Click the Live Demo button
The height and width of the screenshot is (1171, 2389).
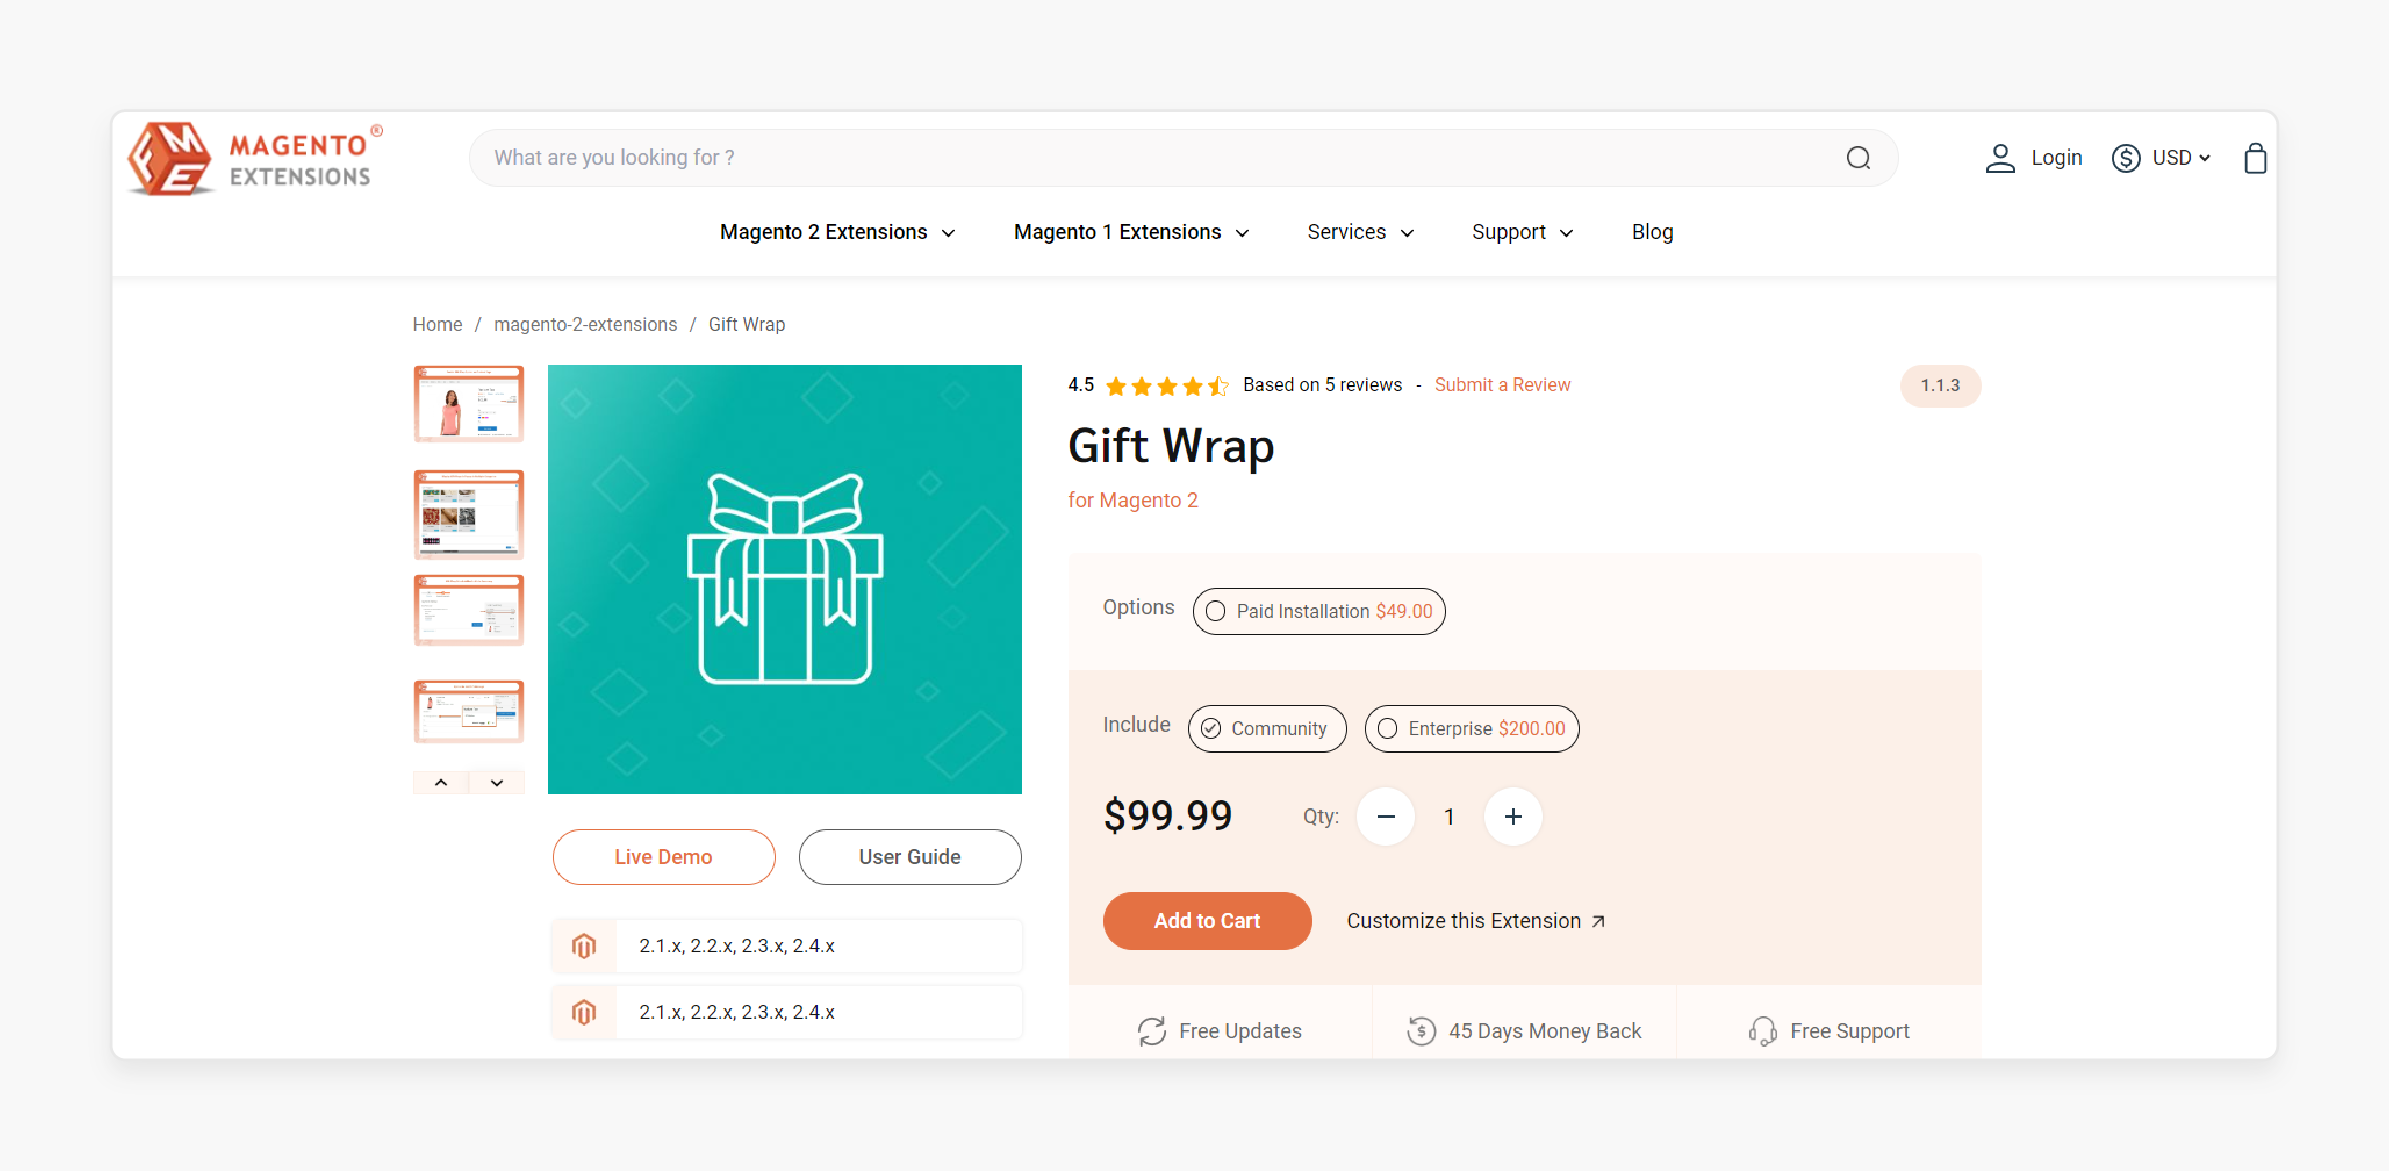click(x=663, y=856)
